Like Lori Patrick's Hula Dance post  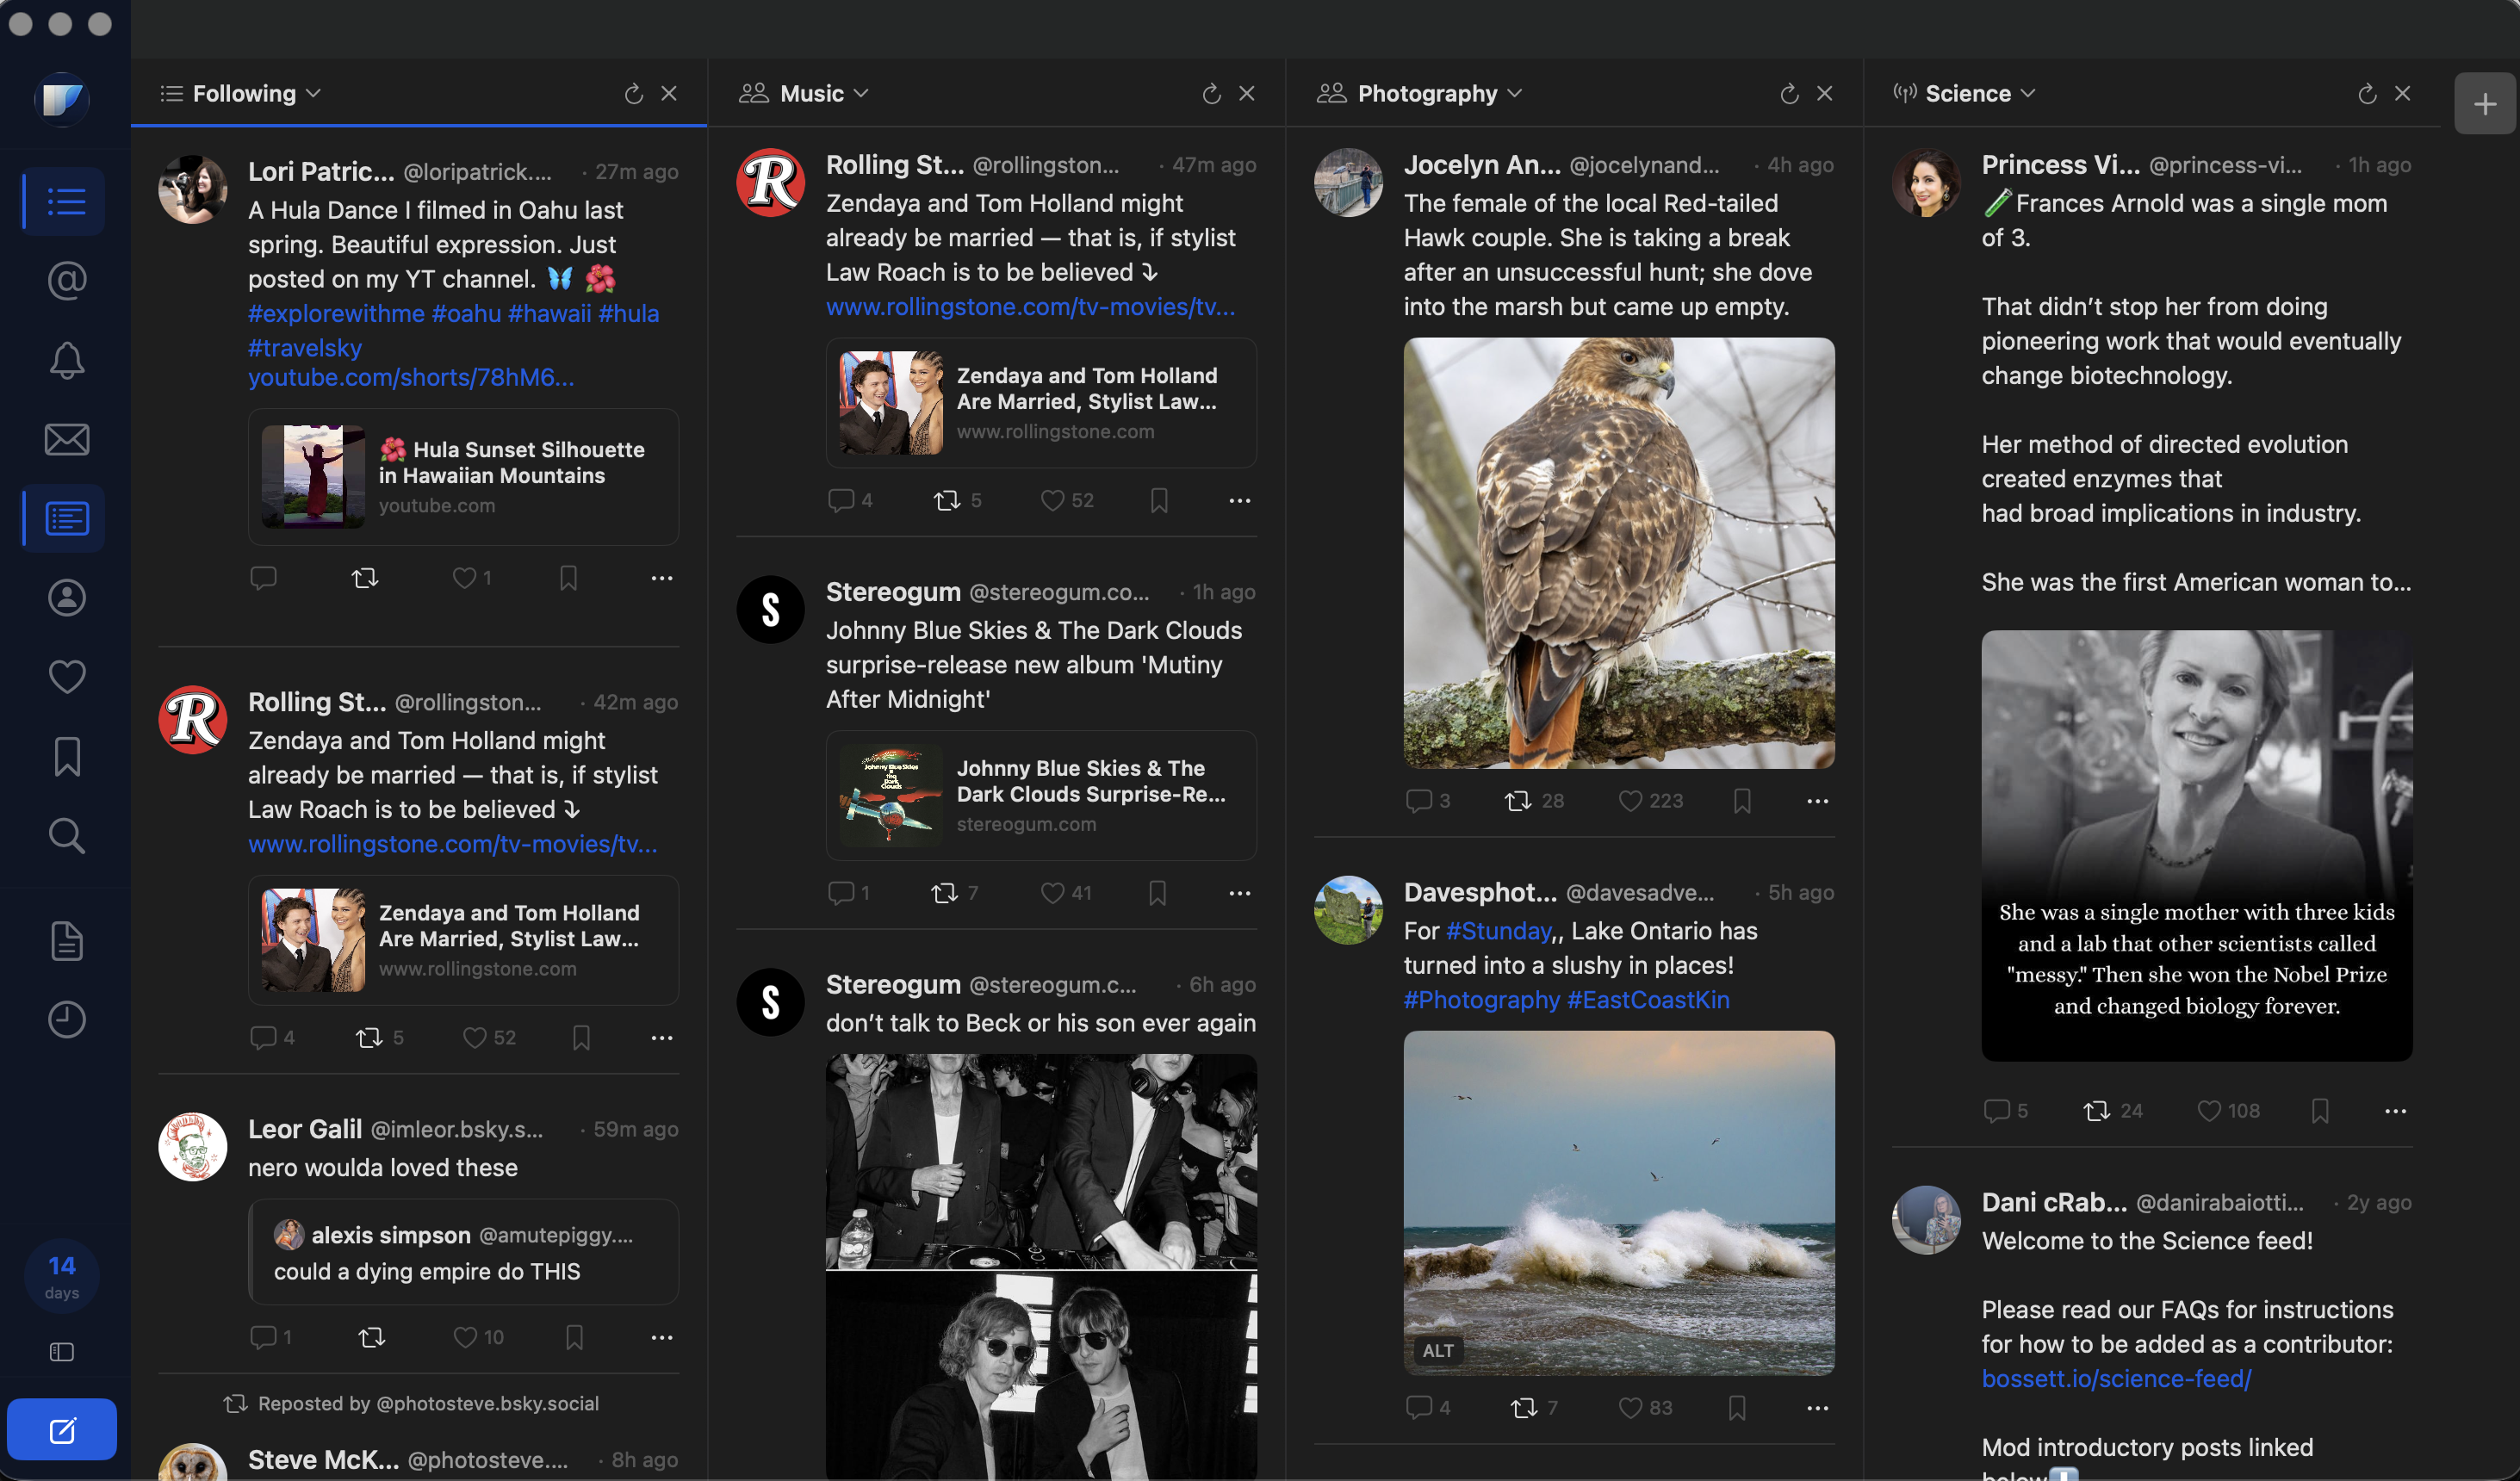coord(464,578)
